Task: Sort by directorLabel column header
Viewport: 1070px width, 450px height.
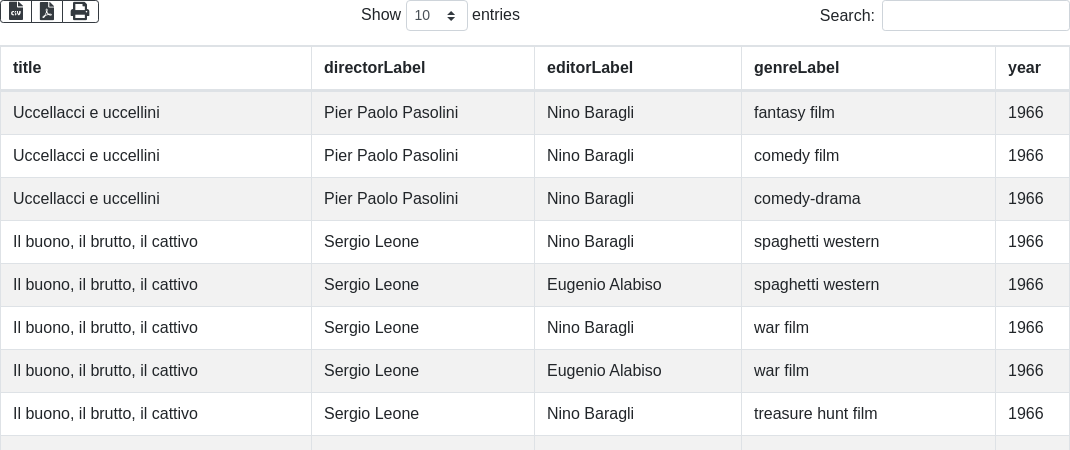Action: click(x=423, y=68)
